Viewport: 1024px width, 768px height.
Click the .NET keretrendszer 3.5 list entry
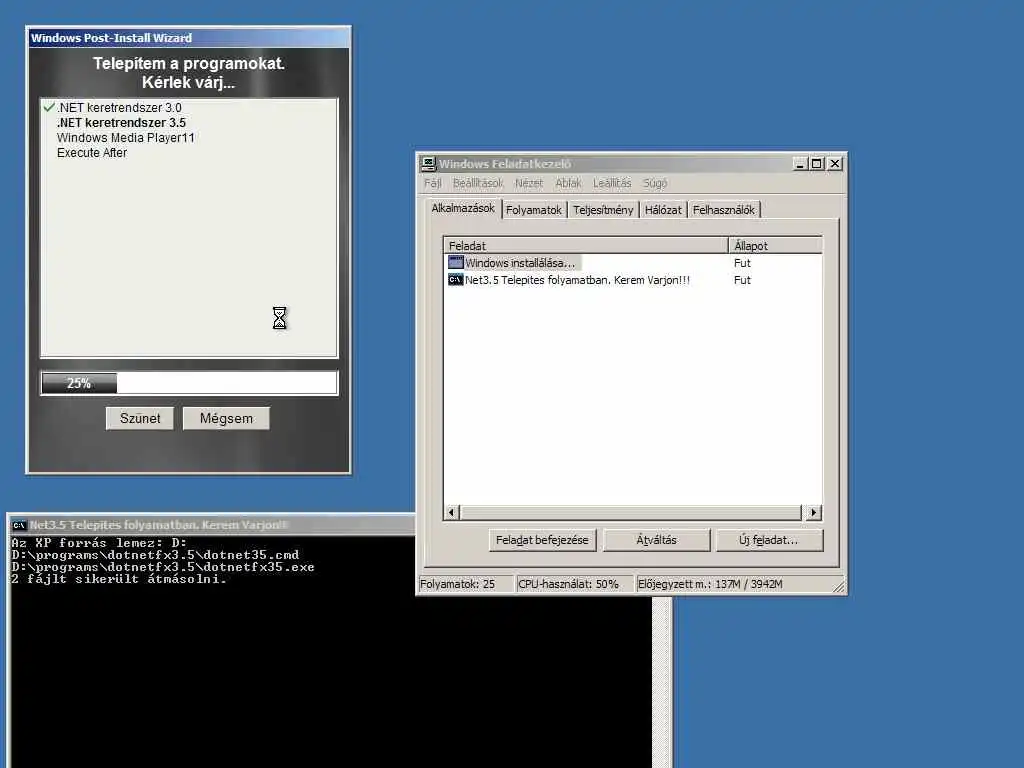click(x=121, y=123)
